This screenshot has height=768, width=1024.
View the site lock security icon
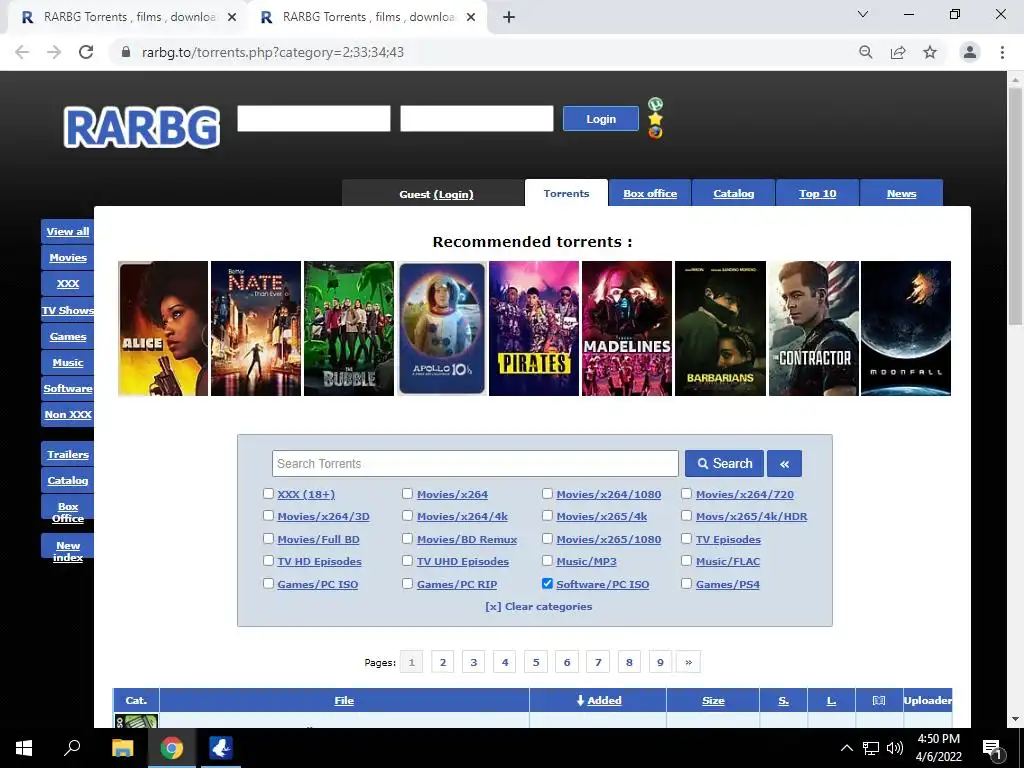coord(127,52)
